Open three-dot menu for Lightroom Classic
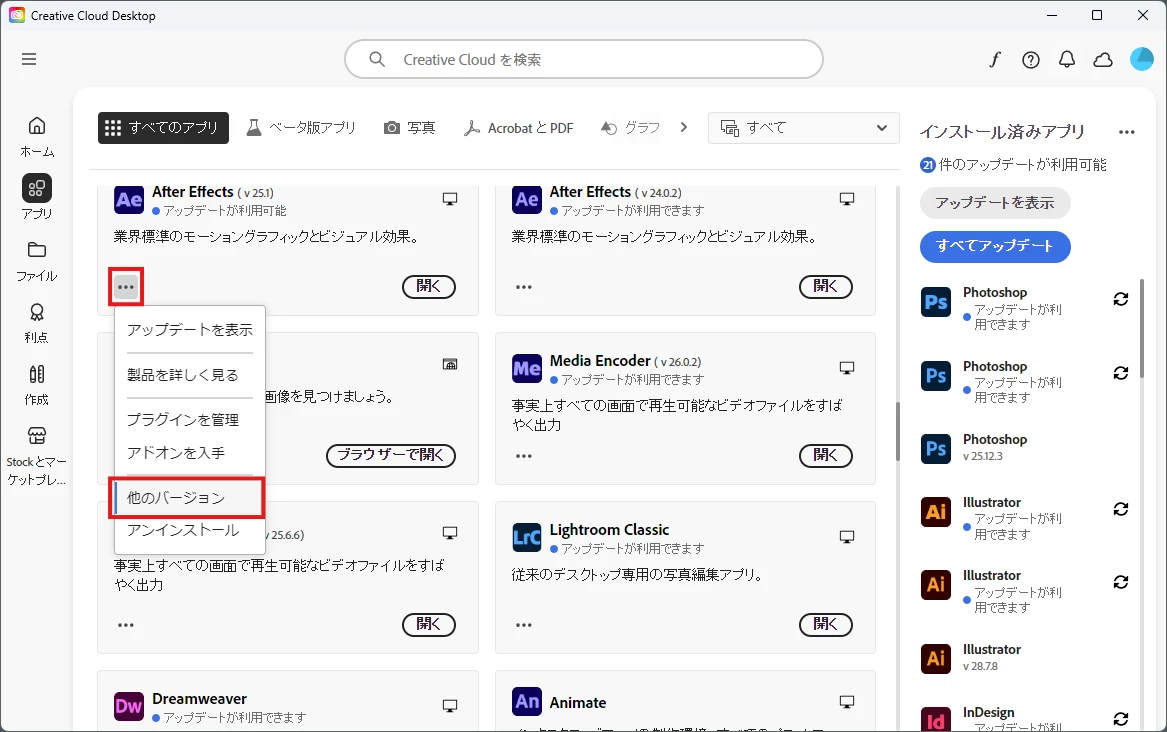 point(524,625)
